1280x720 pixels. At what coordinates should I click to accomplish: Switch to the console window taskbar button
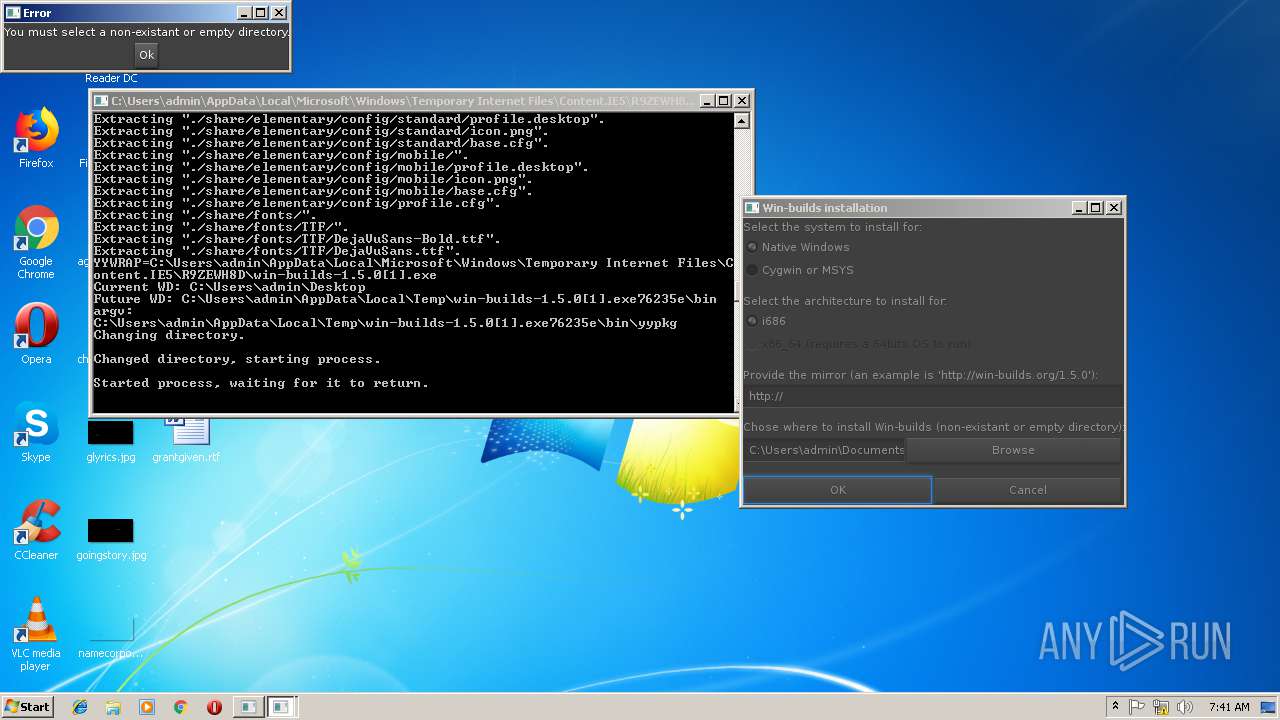(247, 707)
